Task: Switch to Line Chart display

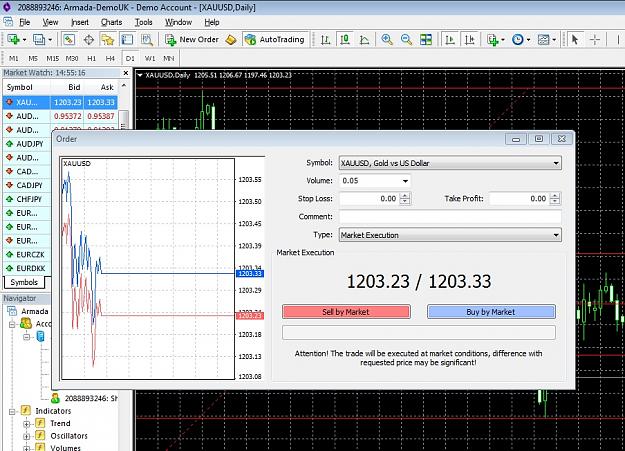Action: click(364, 39)
